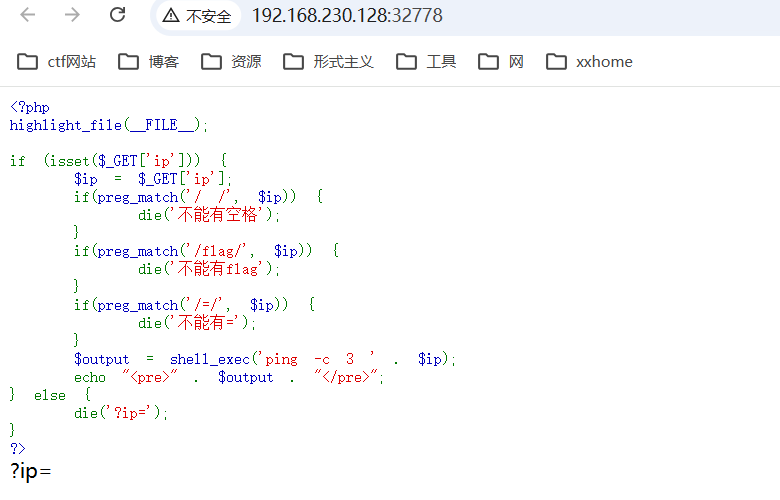Go back with the browser back arrow
This screenshot has height=500, width=780.
pyautogui.click(x=28, y=15)
